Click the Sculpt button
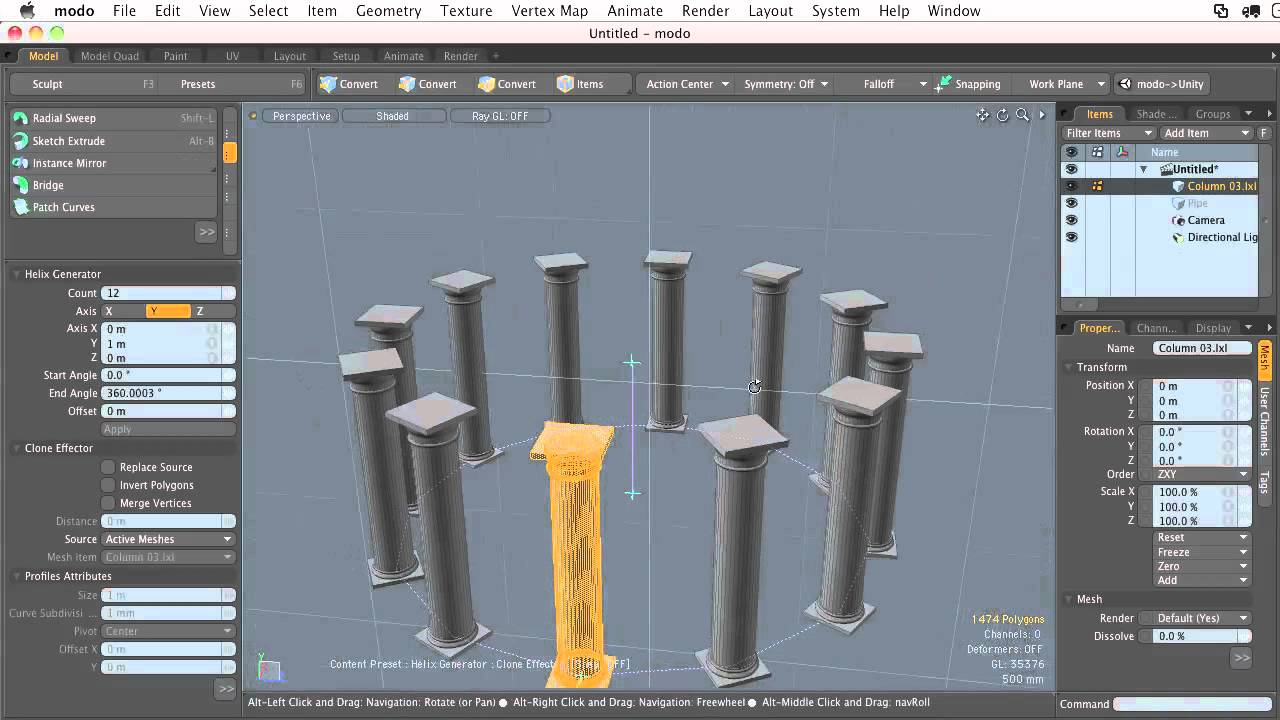This screenshot has height=720, width=1280. point(84,84)
